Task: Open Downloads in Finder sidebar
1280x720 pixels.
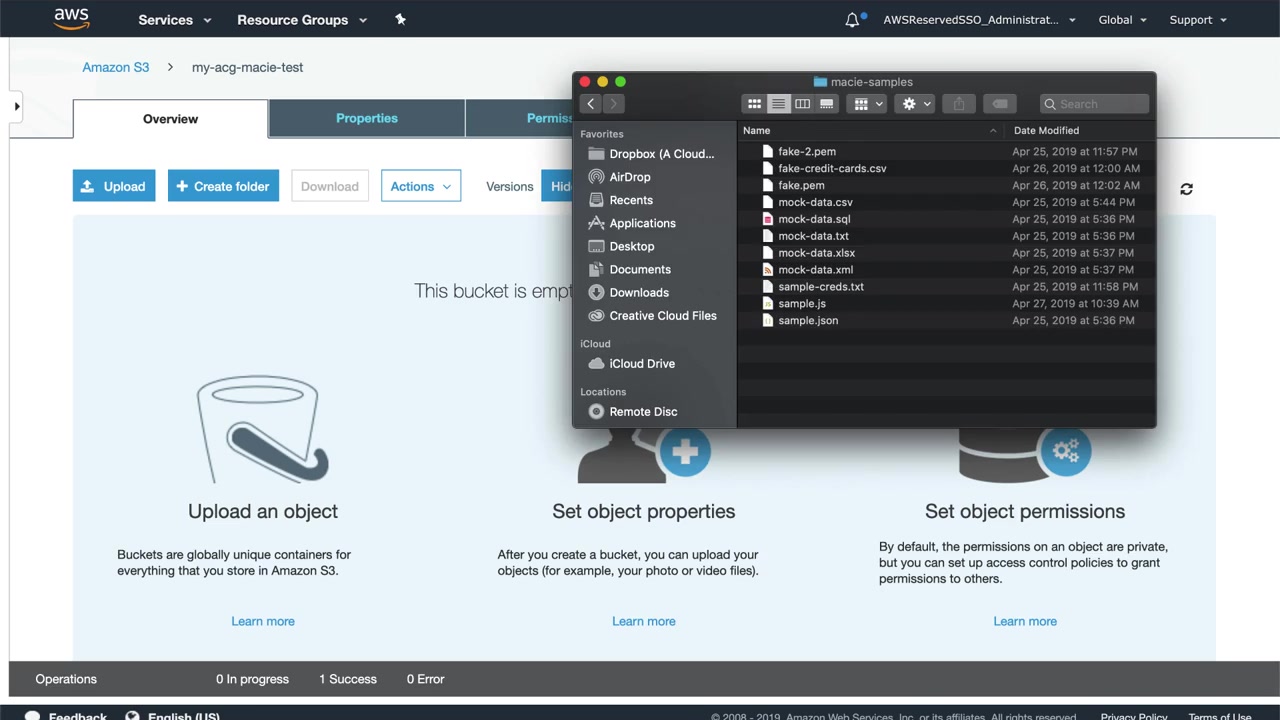Action: pos(629,292)
